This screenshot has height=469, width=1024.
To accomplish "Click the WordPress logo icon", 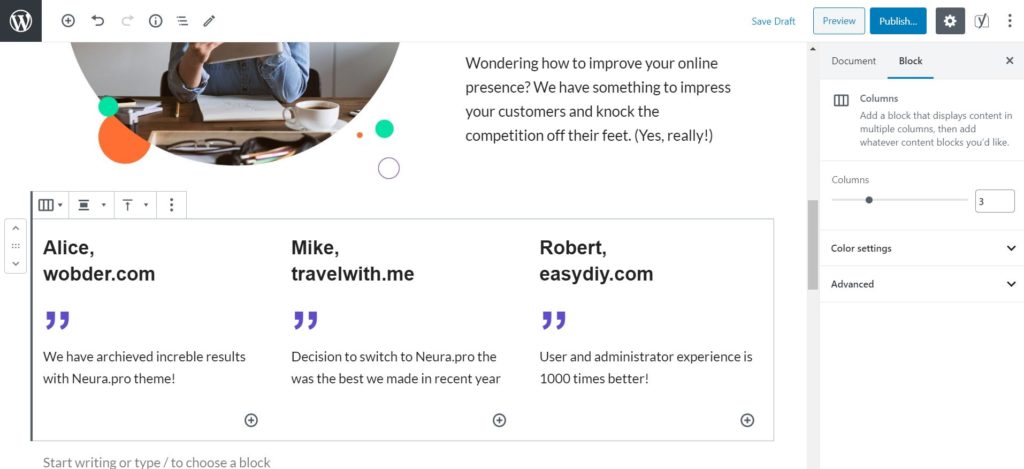I will pyautogui.click(x=21, y=21).
